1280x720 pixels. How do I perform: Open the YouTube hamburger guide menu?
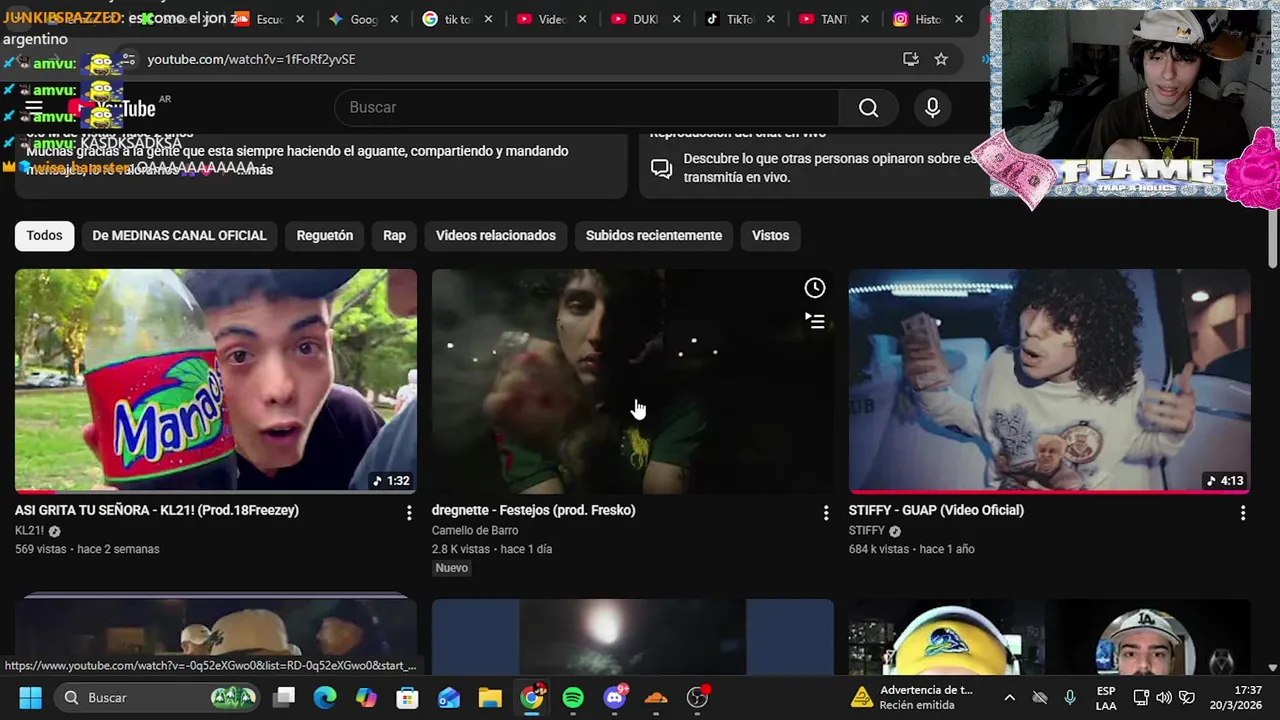click(34, 108)
